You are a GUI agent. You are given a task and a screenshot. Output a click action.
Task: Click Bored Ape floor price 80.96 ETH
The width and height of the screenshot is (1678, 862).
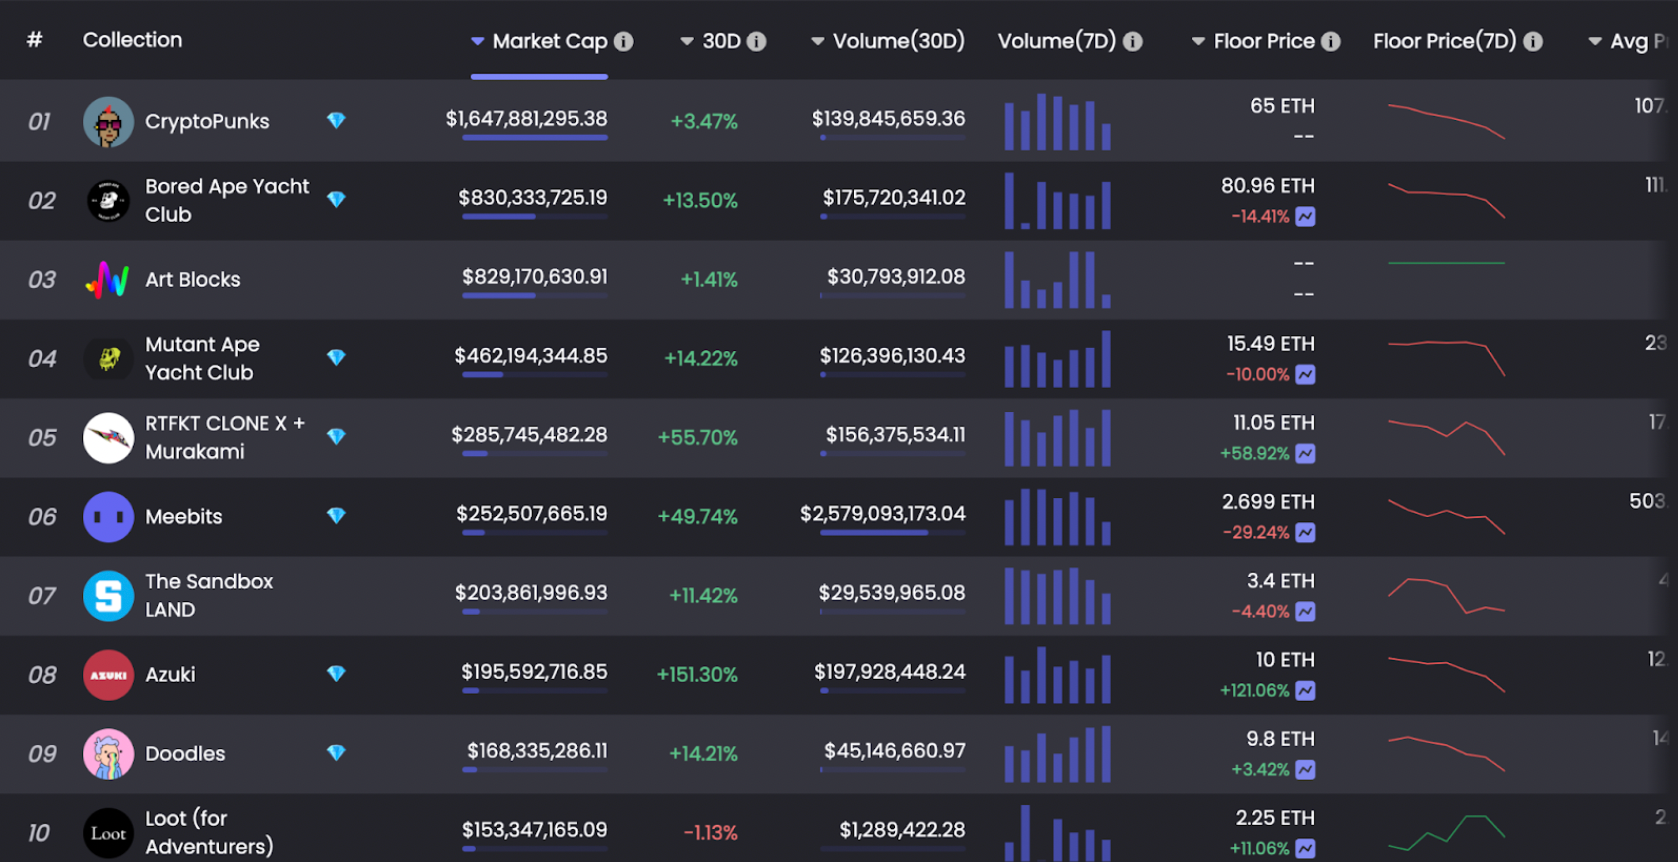(x=1268, y=185)
